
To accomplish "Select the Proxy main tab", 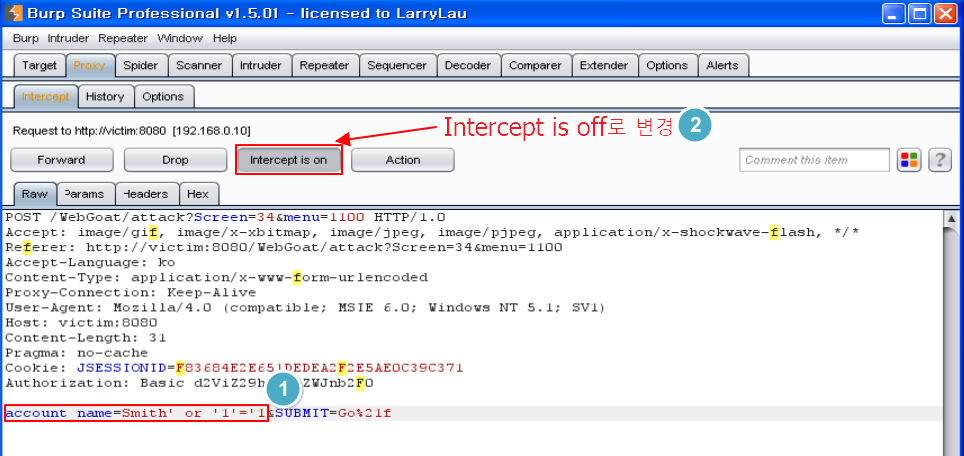I will tap(89, 65).
